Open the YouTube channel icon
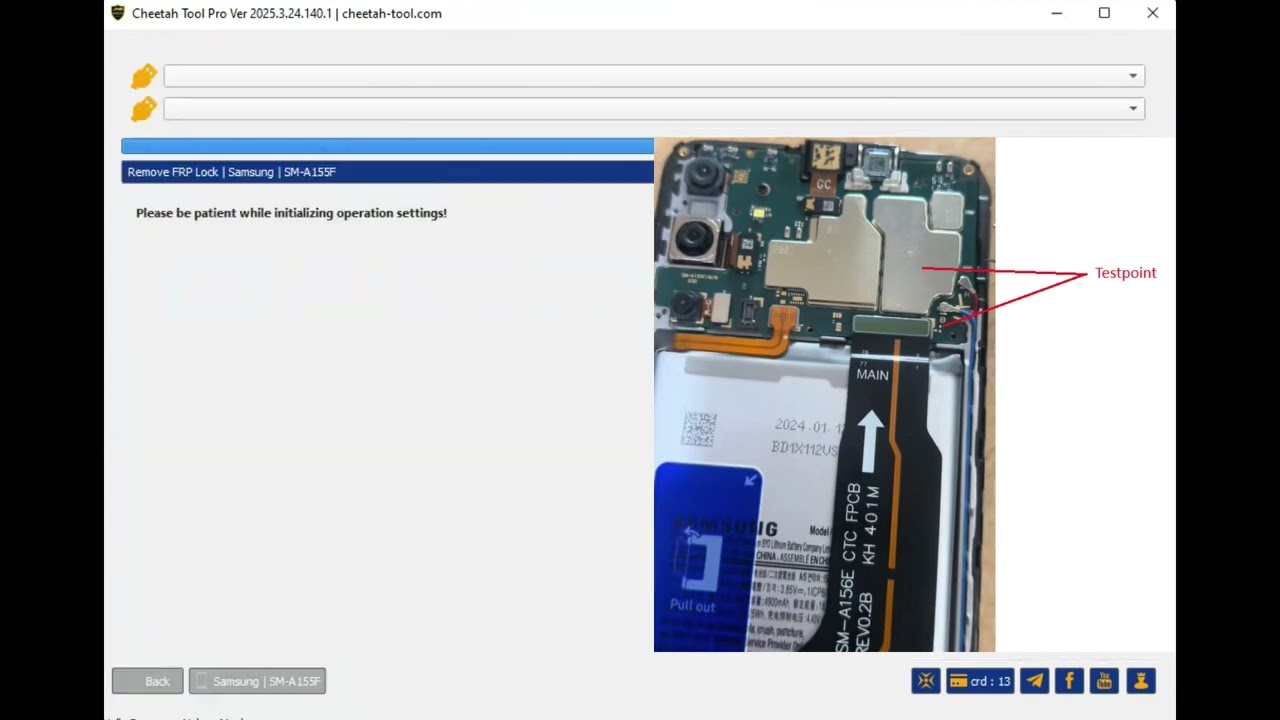 point(1104,681)
